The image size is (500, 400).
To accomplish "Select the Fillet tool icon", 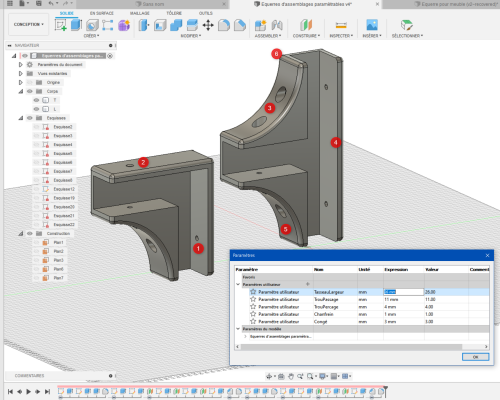I will coord(224,25).
